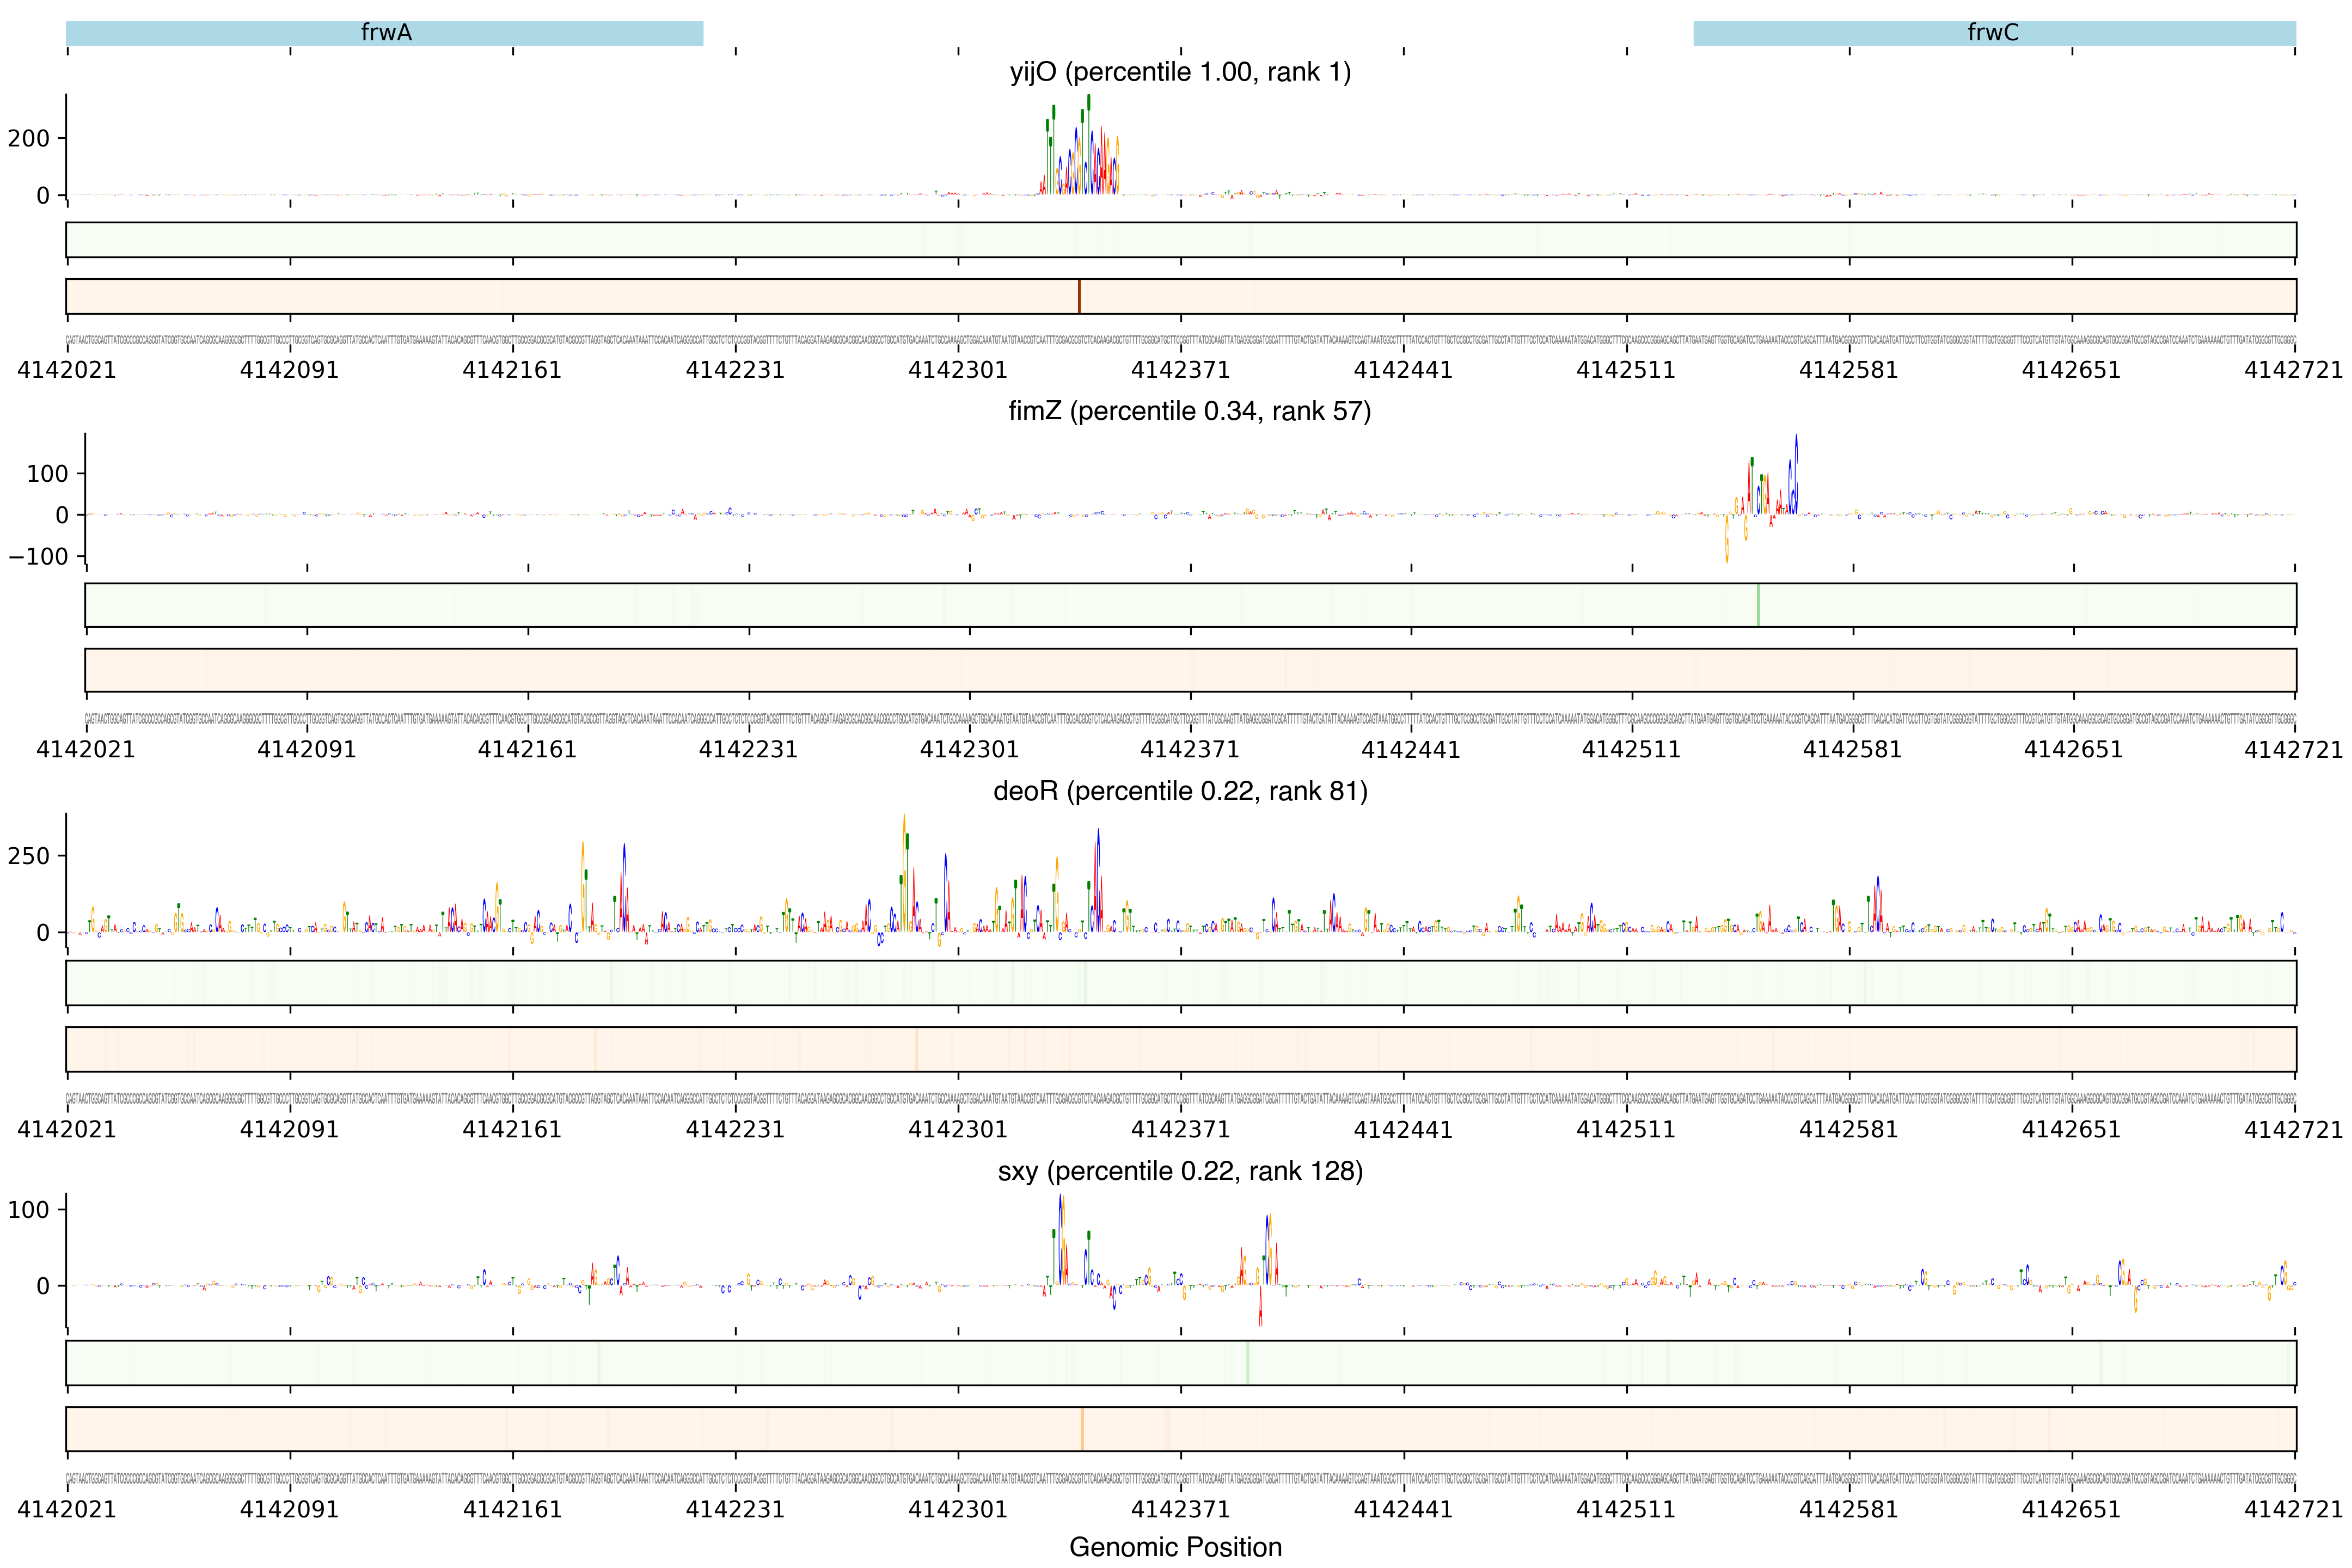Click the y-axis value −100 in fimZ plot
The height and width of the screenshot is (1568, 2352).
39,556
